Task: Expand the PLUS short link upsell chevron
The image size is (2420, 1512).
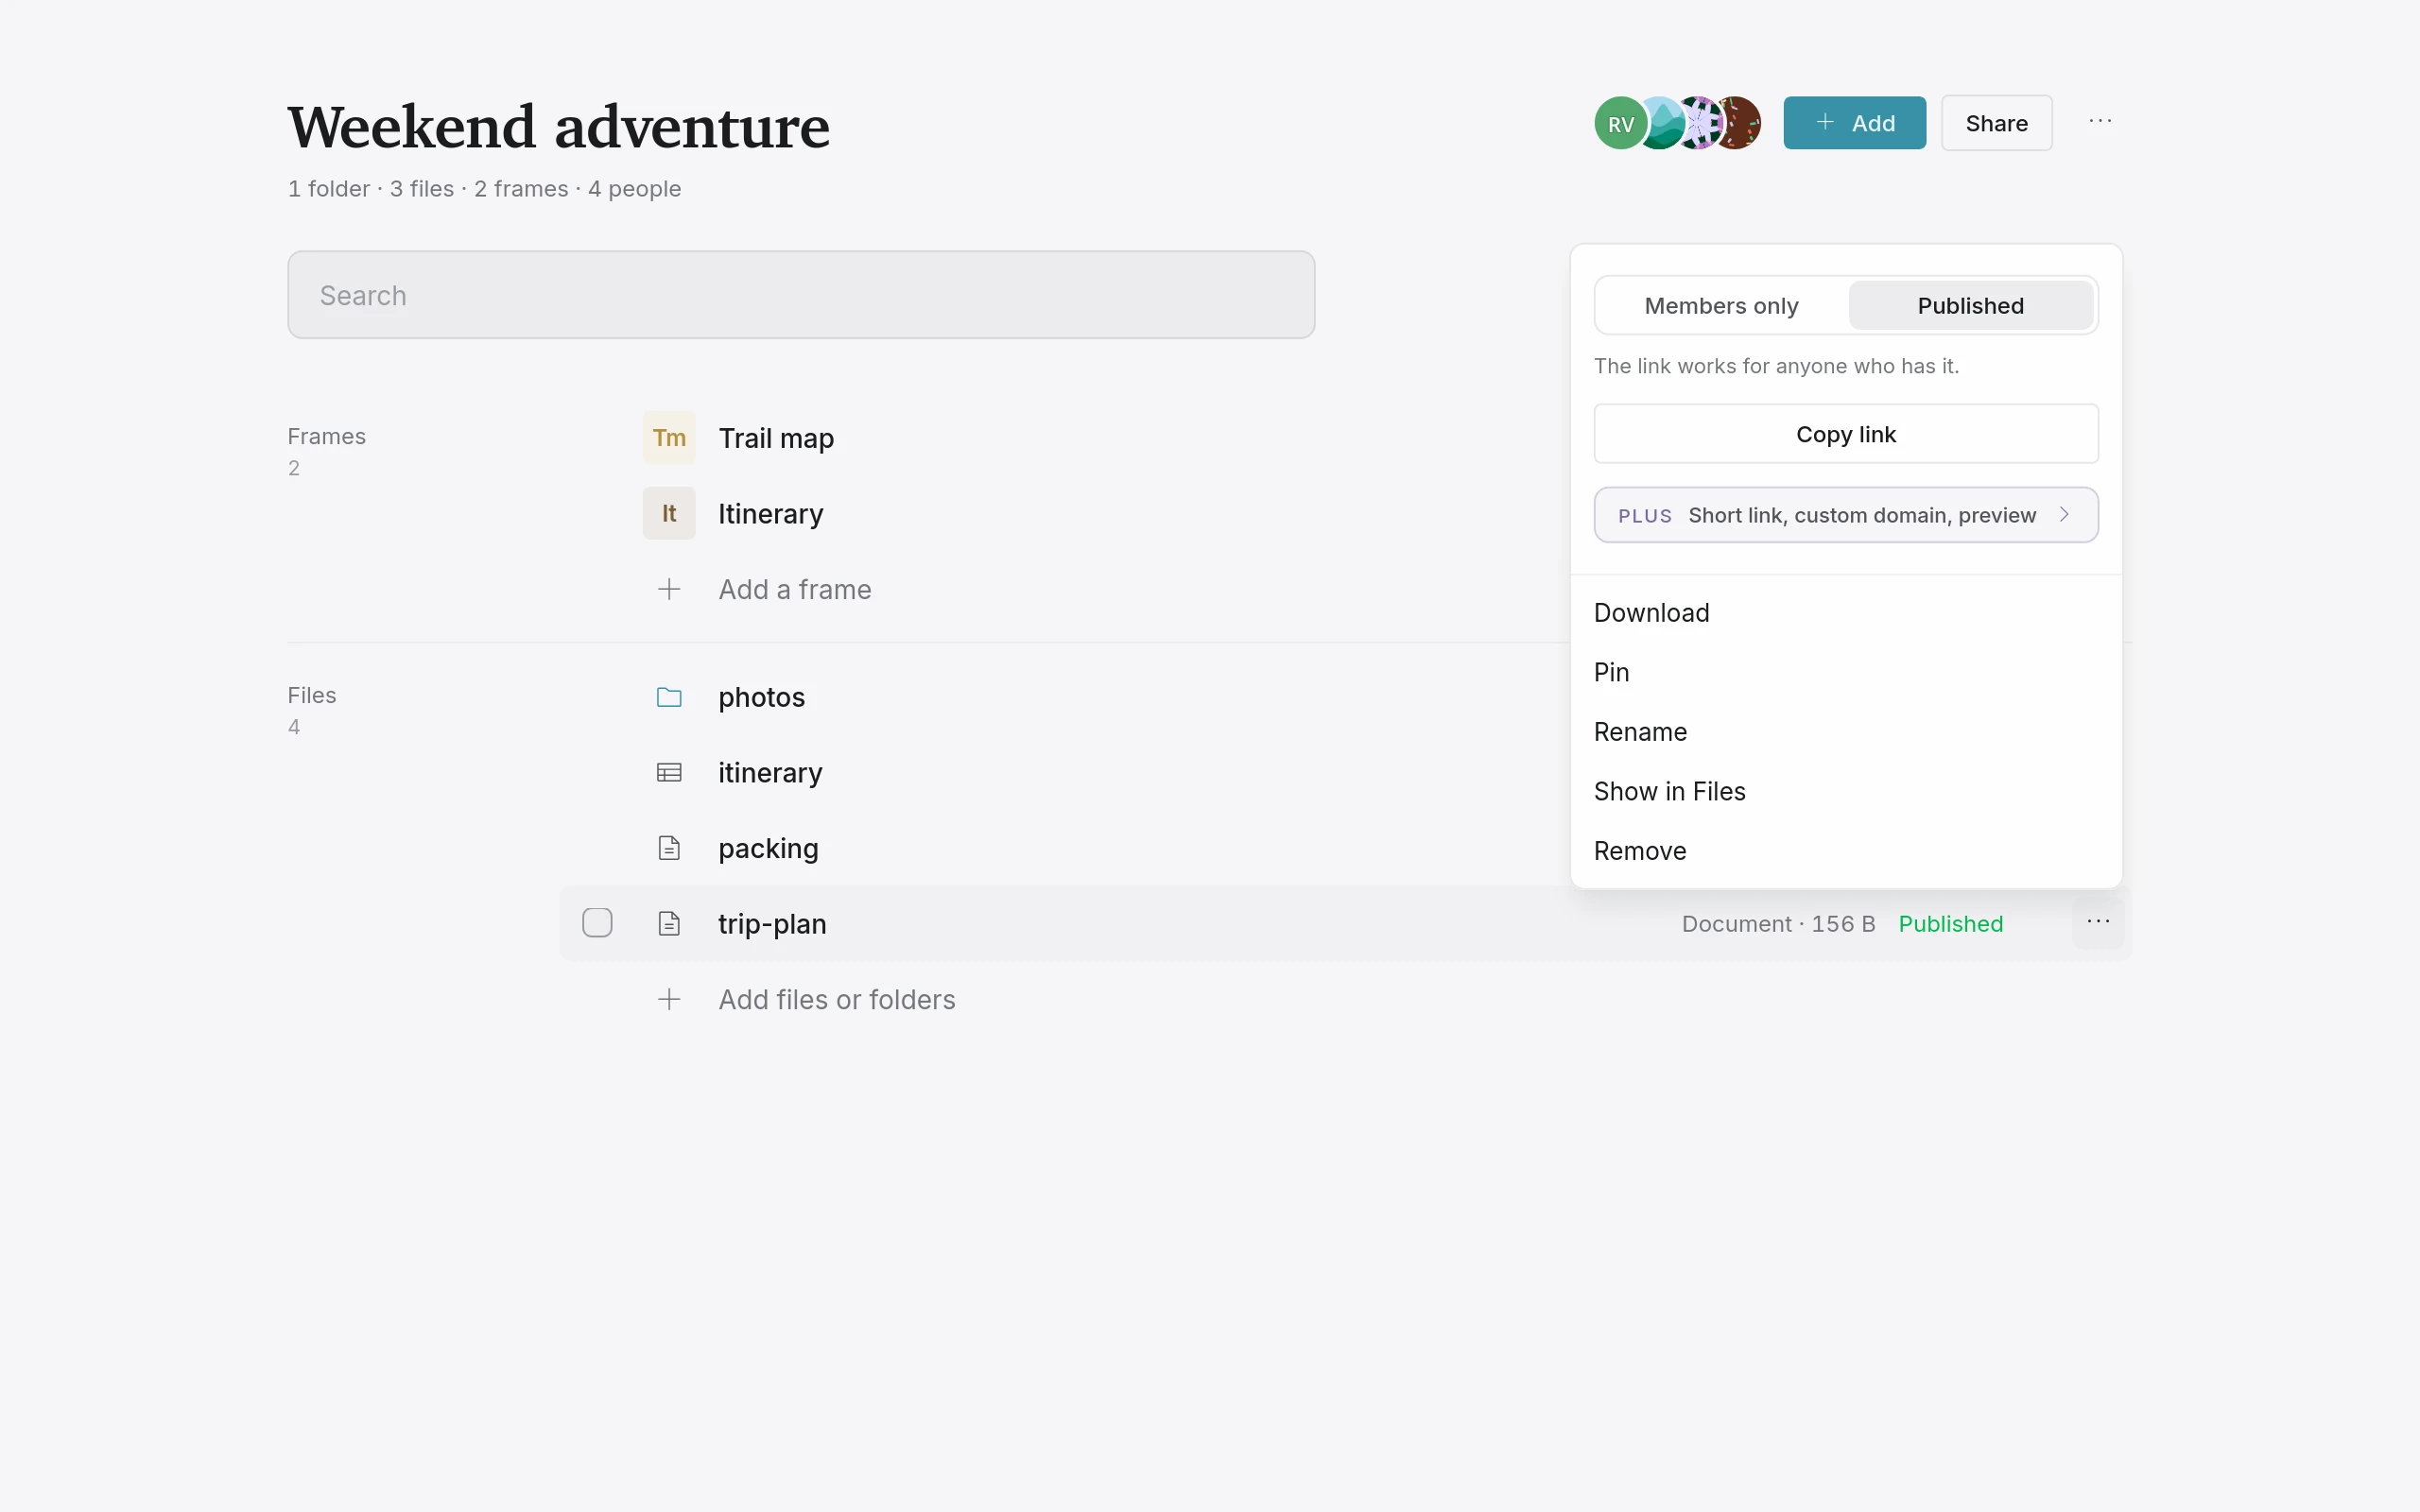Action: pos(2064,514)
